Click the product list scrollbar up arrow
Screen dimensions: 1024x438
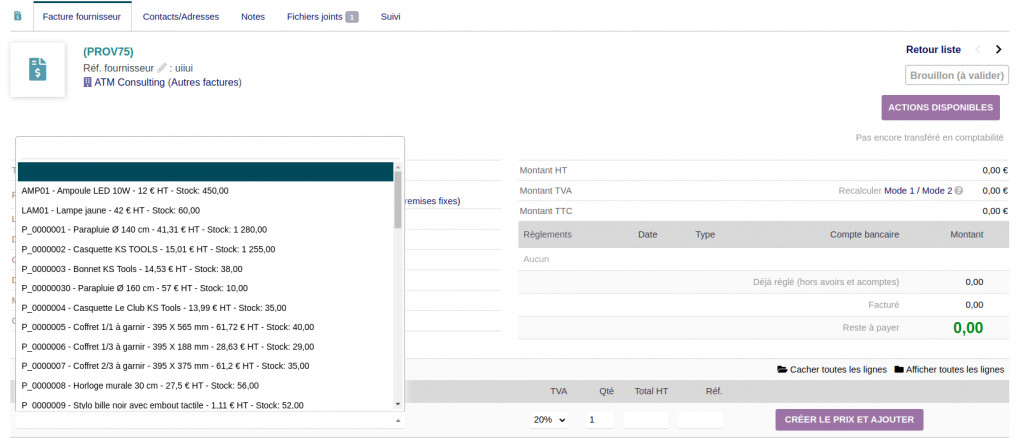(x=398, y=166)
